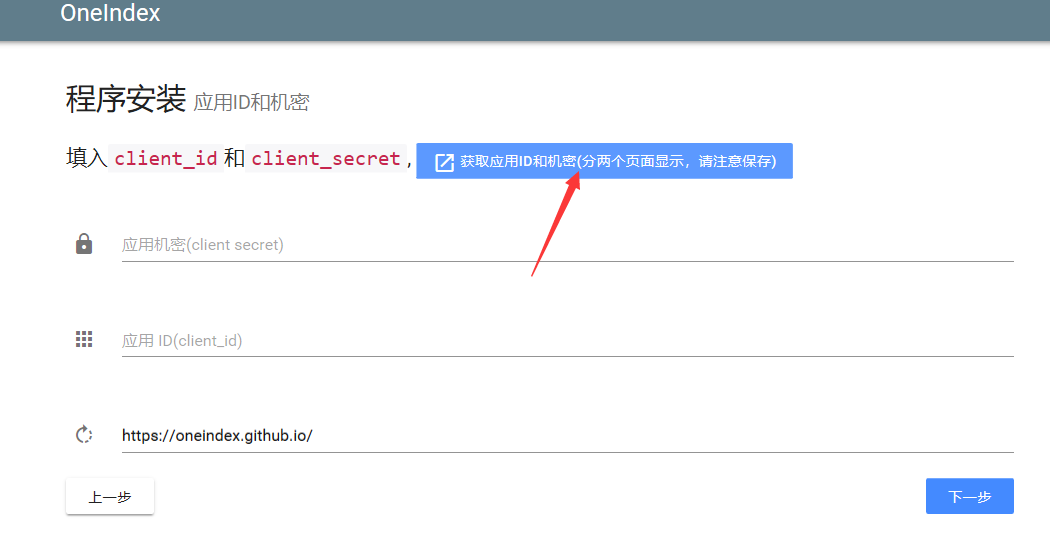Go back with the 上一步 button
1050x556 pixels.
110,496
